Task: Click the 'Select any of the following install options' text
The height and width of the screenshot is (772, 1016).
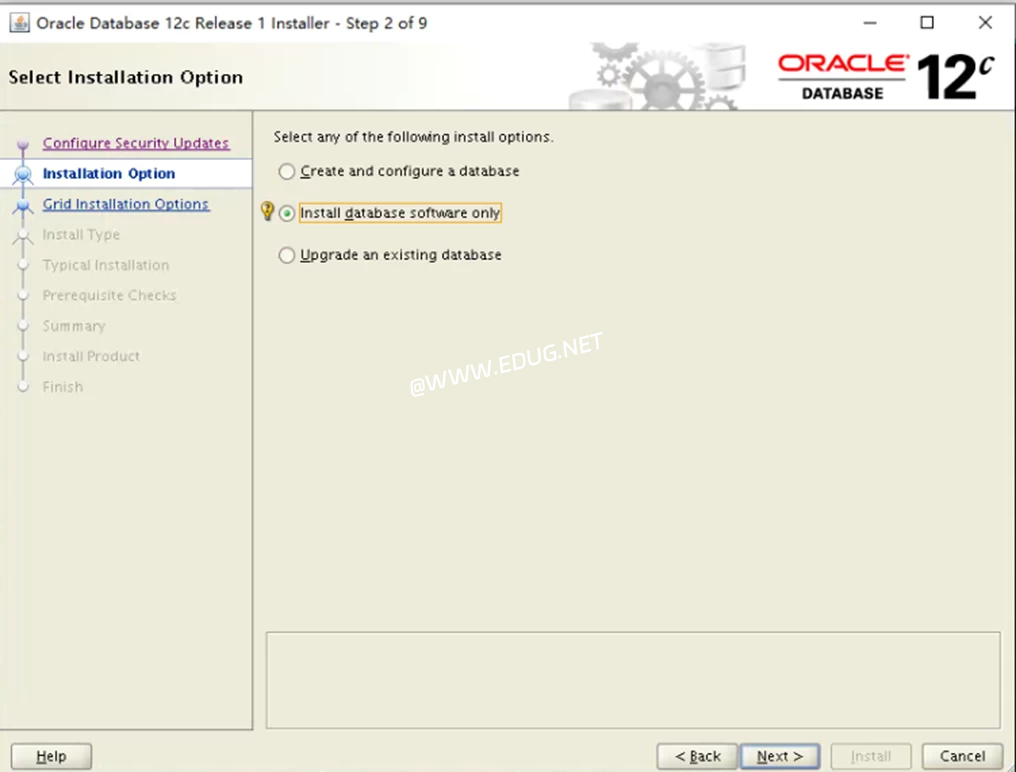Action: pos(413,137)
